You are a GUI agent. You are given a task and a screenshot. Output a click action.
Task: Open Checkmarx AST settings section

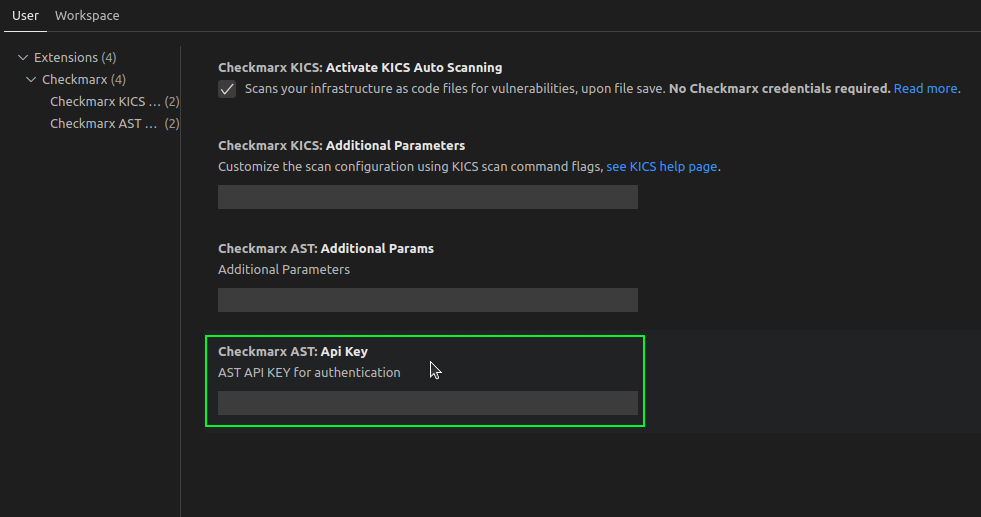tap(114, 123)
